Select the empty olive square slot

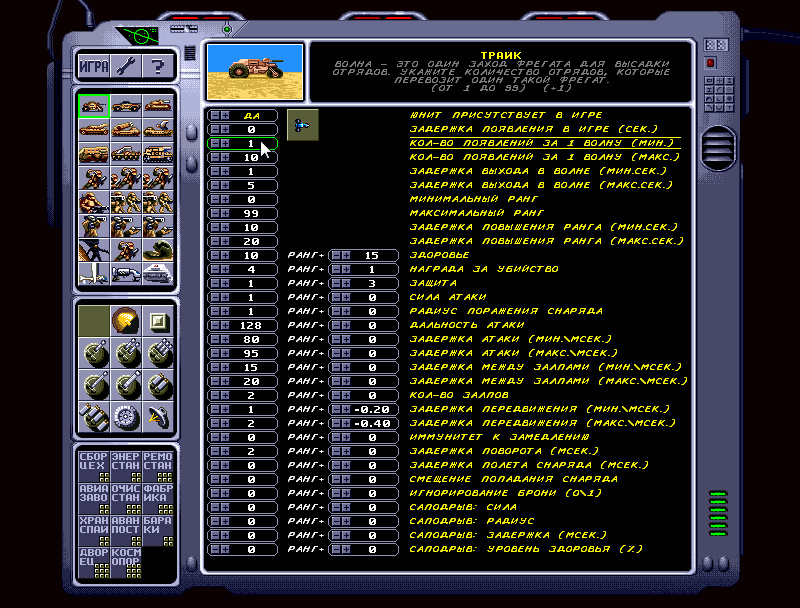[94, 321]
